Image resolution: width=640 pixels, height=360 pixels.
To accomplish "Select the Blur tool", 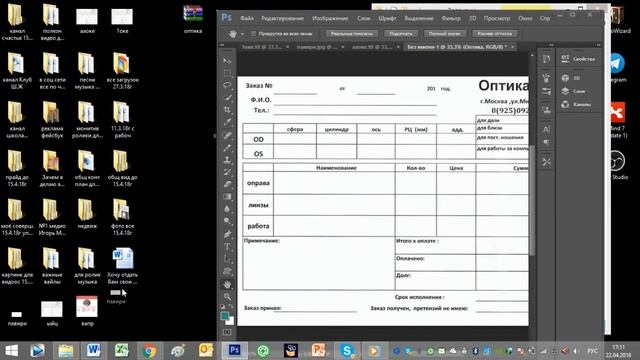I will pos(227,209).
